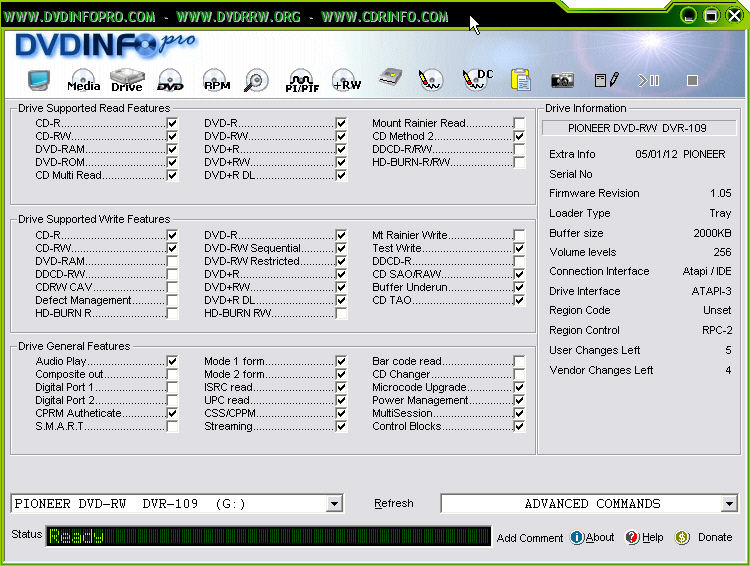The height and width of the screenshot is (566, 750).
Task: Open the PI/PIF error scan icon
Action: pyautogui.click(x=302, y=80)
